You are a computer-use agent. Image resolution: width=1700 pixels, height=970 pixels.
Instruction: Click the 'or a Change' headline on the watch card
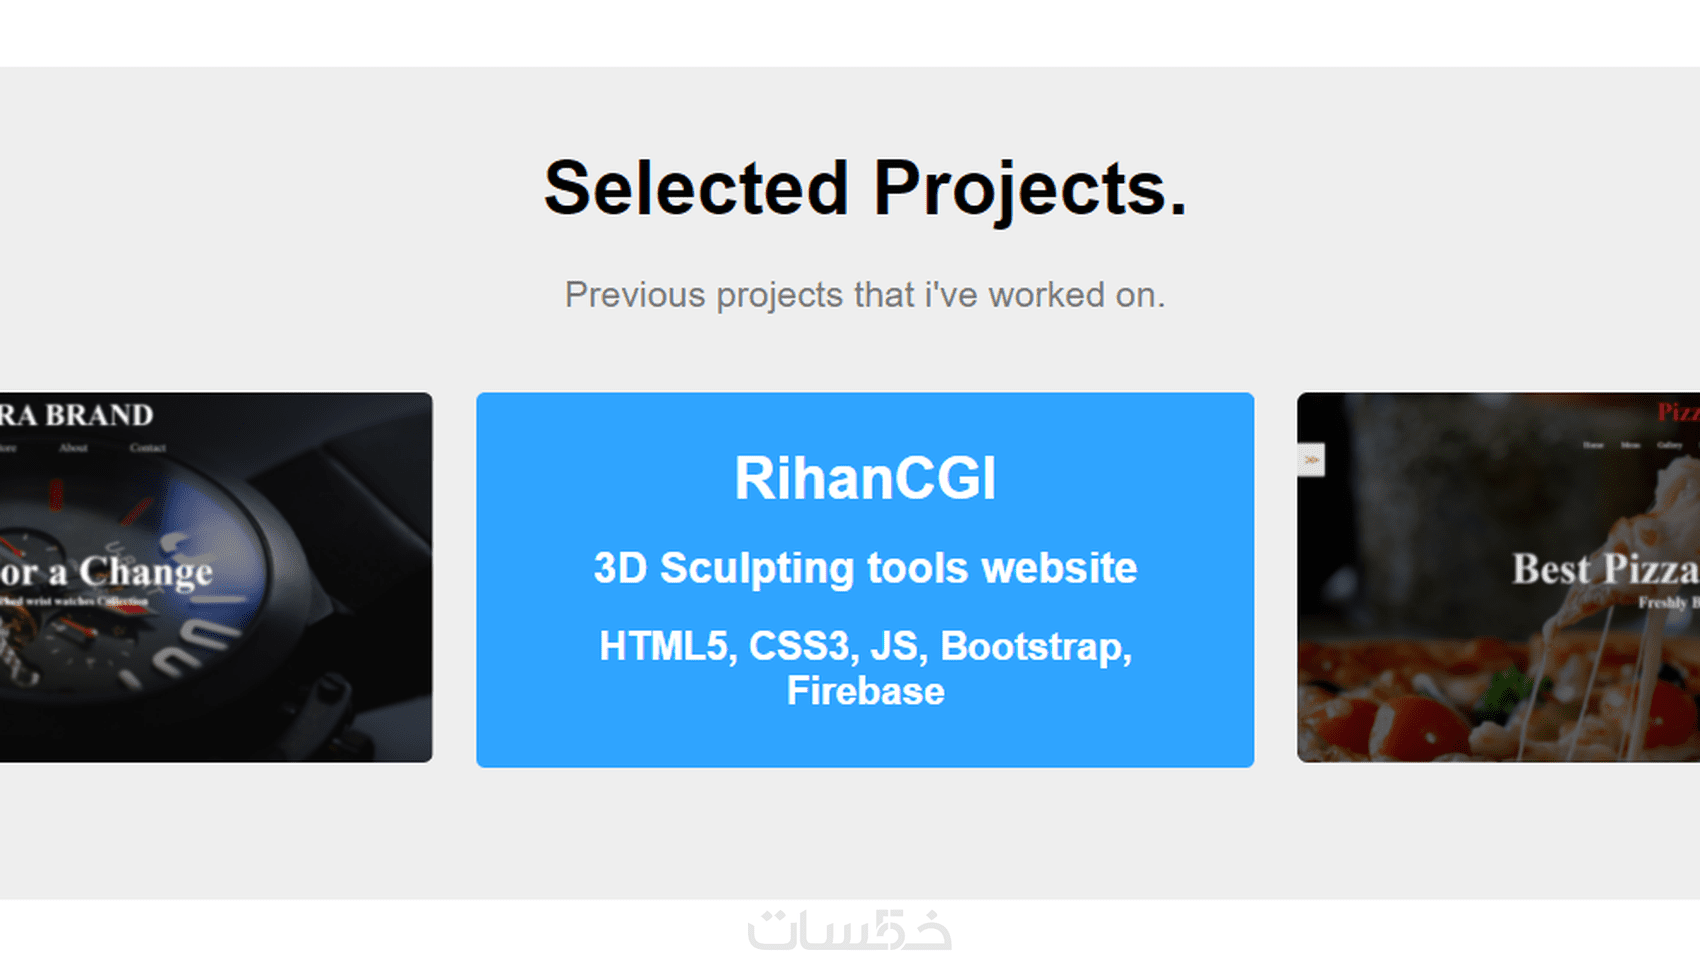pyautogui.click(x=106, y=572)
